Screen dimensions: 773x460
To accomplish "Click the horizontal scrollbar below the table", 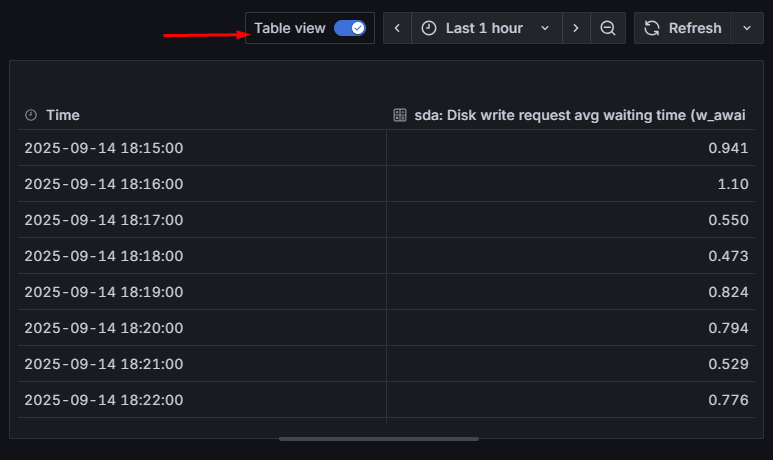I will pos(378,438).
